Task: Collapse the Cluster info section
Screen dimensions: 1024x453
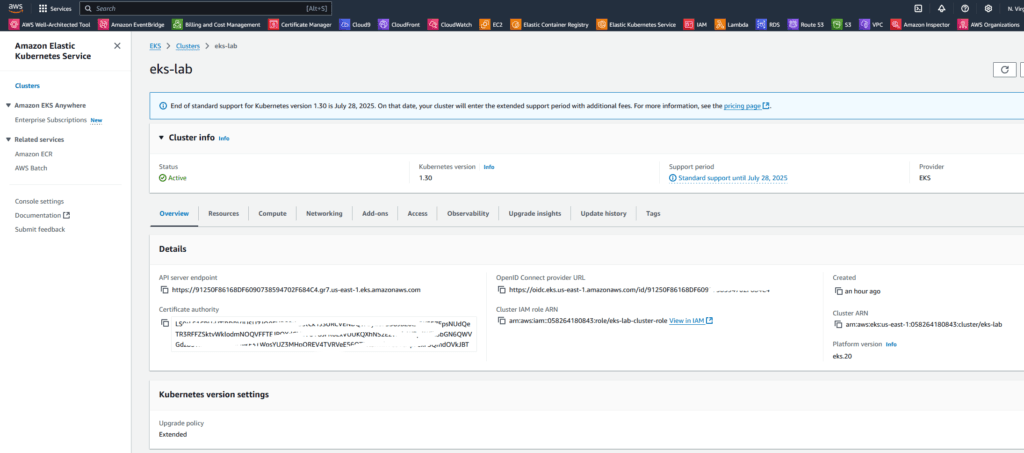Action: point(162,138)
